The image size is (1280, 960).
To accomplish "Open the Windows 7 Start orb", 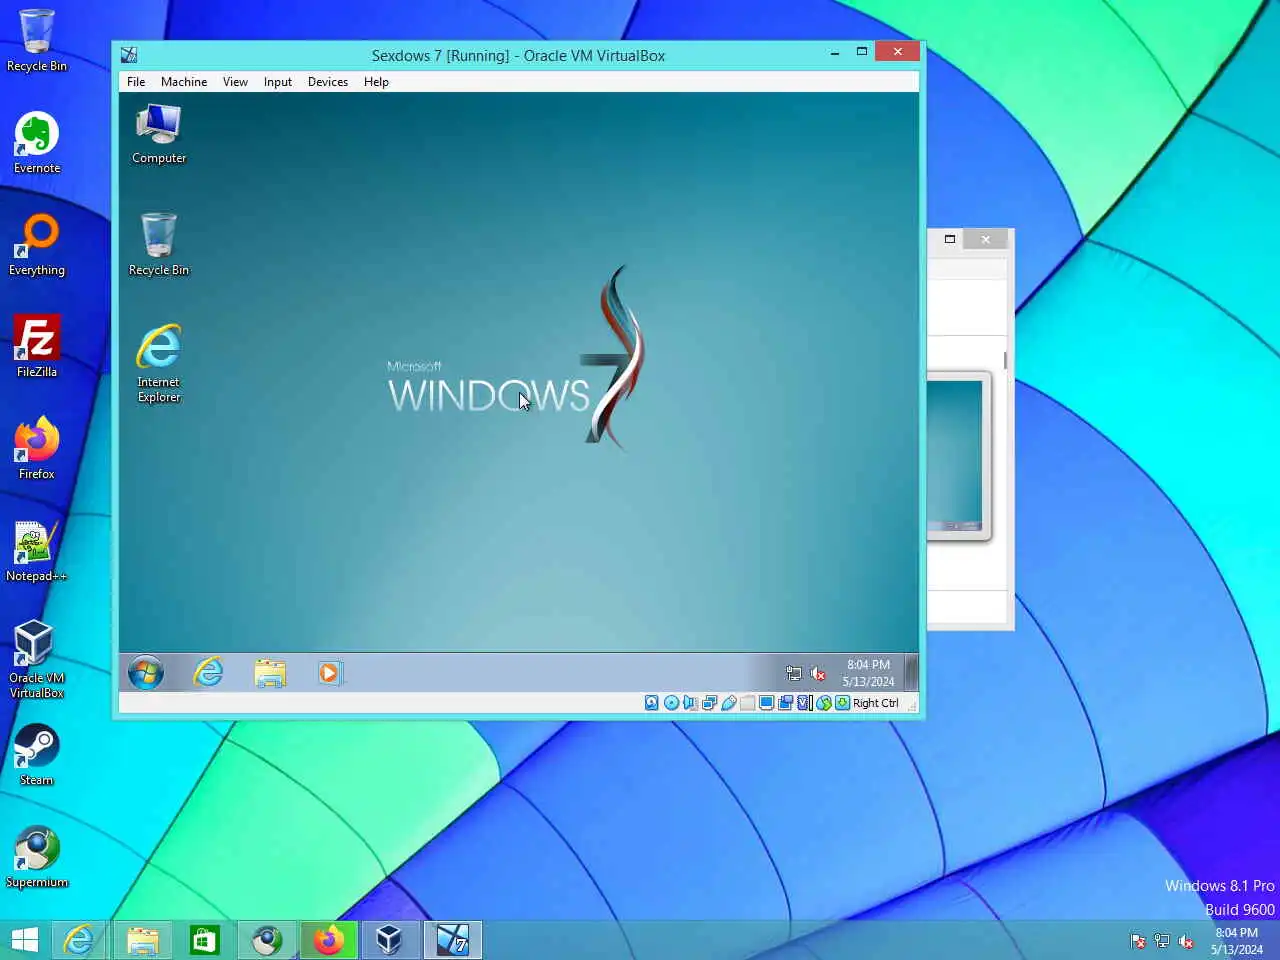I will point(146,673).
